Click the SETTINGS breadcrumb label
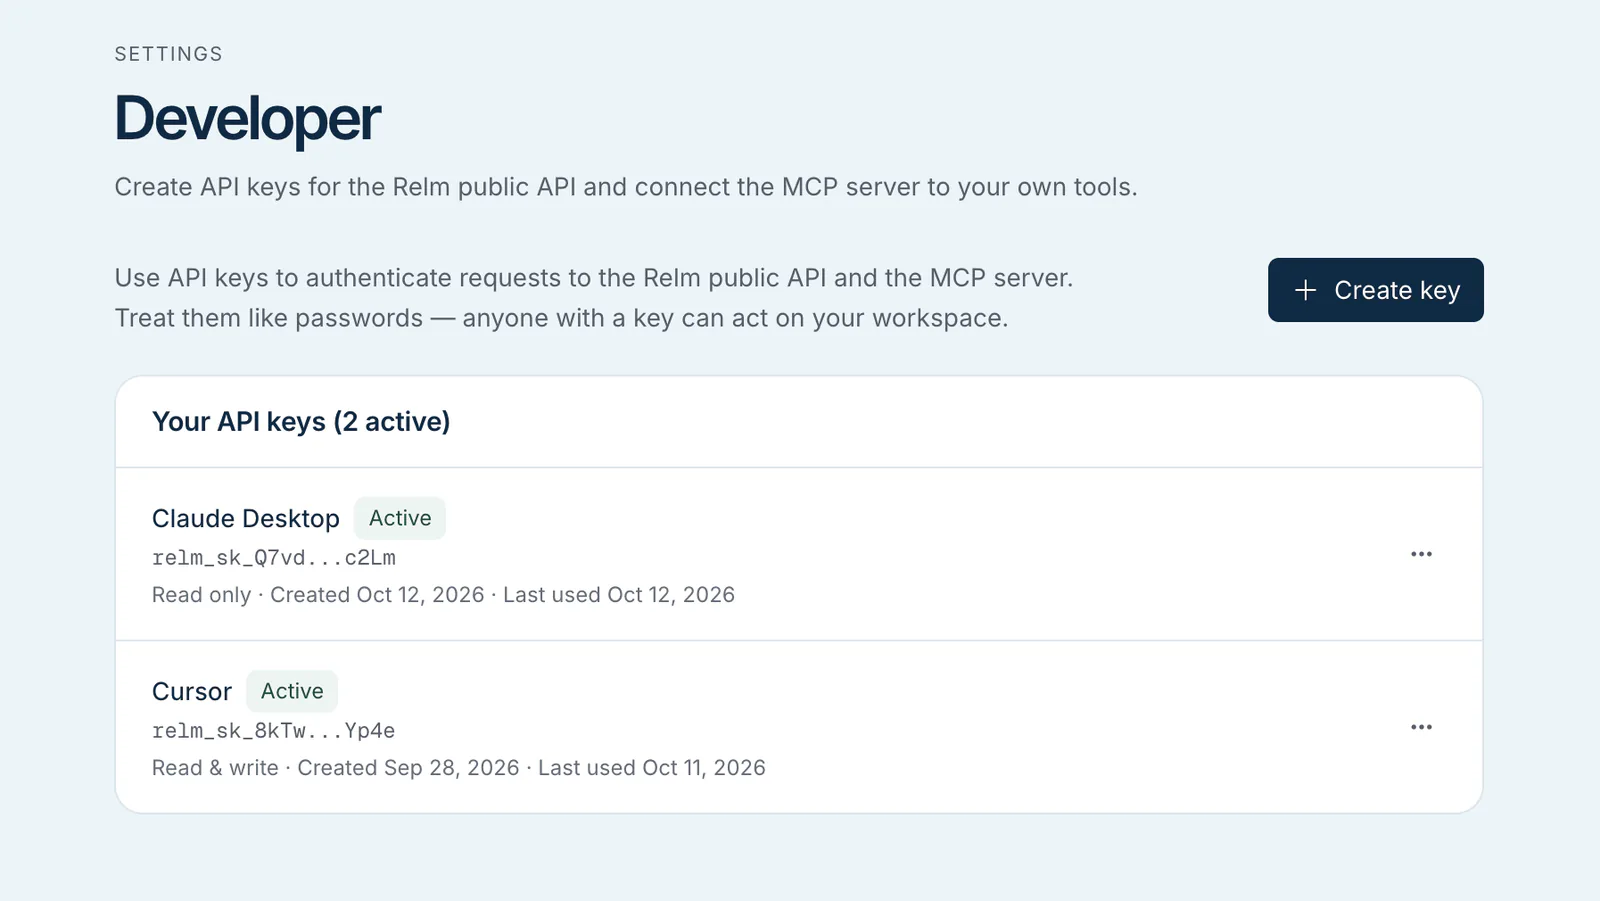Image resolution: width=1600 pixels, height=901 pixels. 169,54
